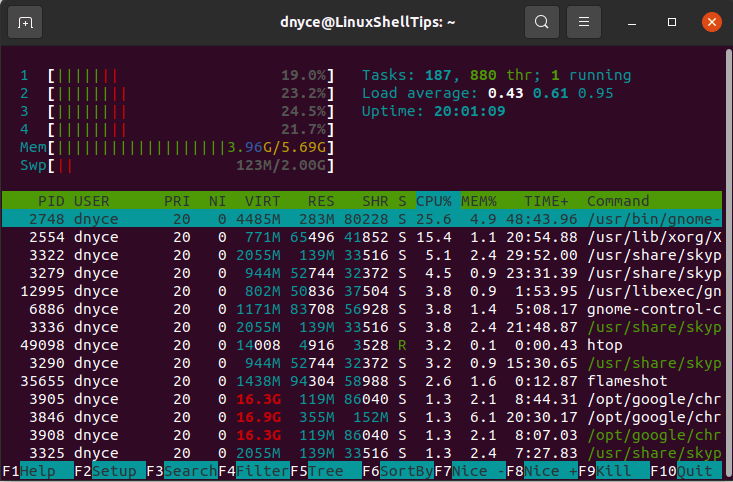Viewport: 733px width, 482px height.
Task: Open F2 Setup in htop
Action: (x=110, y=471)
